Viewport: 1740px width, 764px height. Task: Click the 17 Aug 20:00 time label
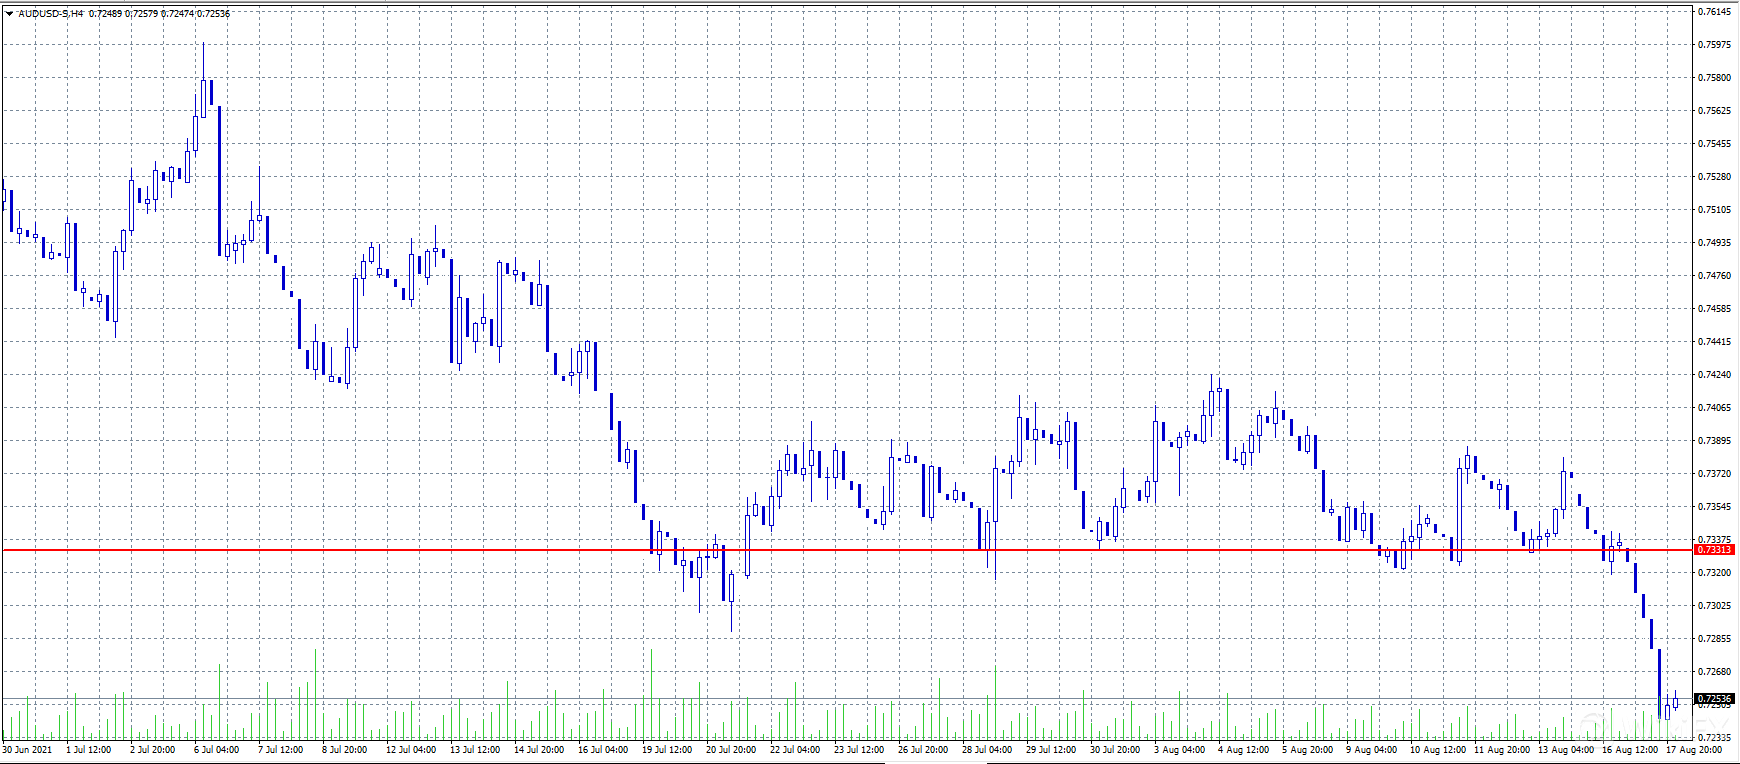(1694, 749)
